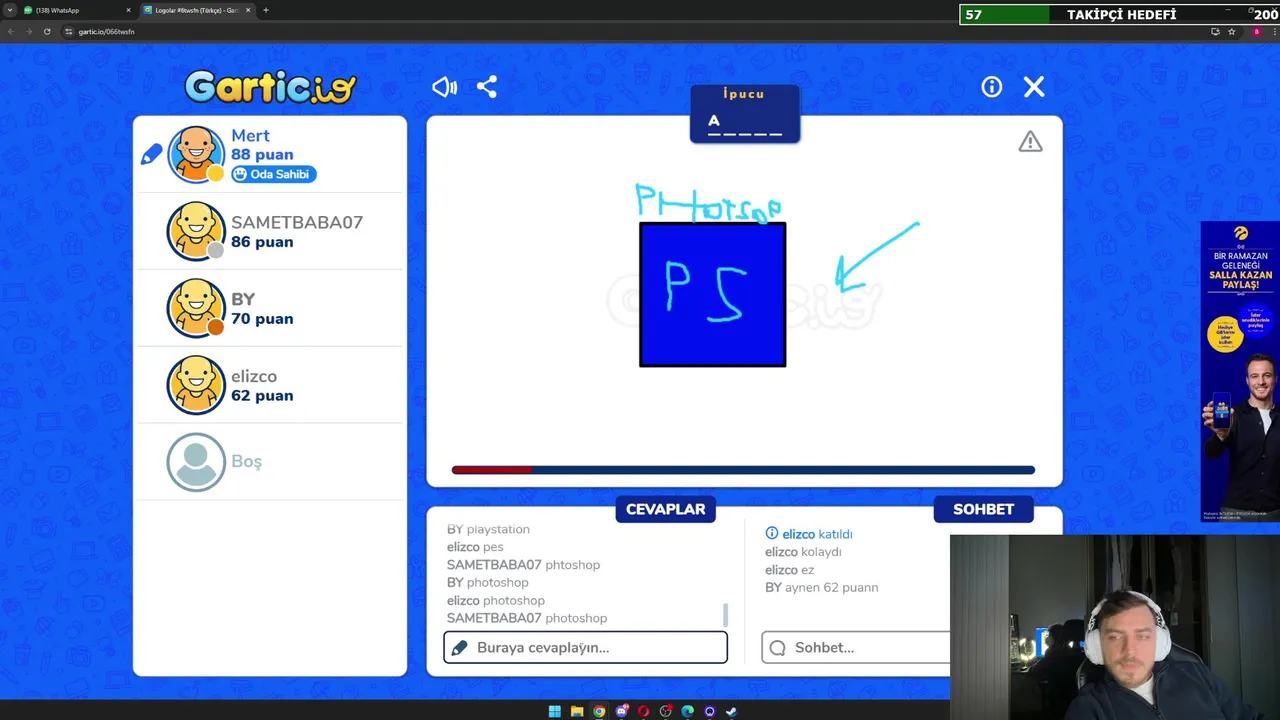
Task: Click the Takipçi Hedefi follower goal bar
Action: pyautogui.click(x=1120, y=14)
